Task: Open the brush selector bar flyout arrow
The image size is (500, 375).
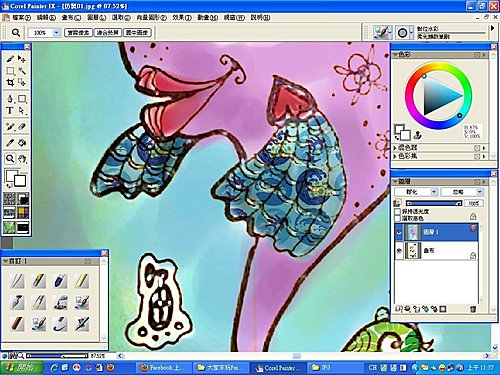Action: click(x=493, y=29)
